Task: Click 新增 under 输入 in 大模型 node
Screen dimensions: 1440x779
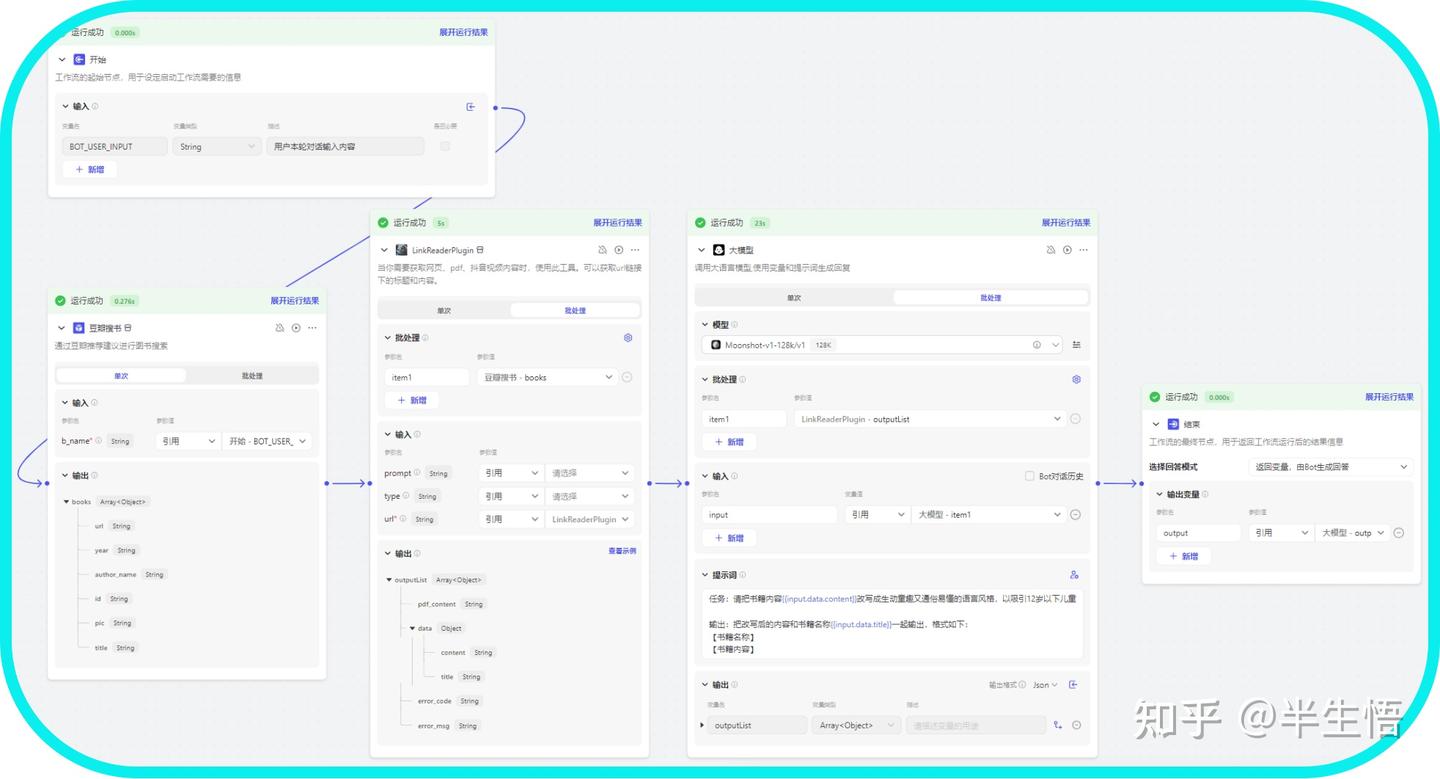Action: click(729, 538)
